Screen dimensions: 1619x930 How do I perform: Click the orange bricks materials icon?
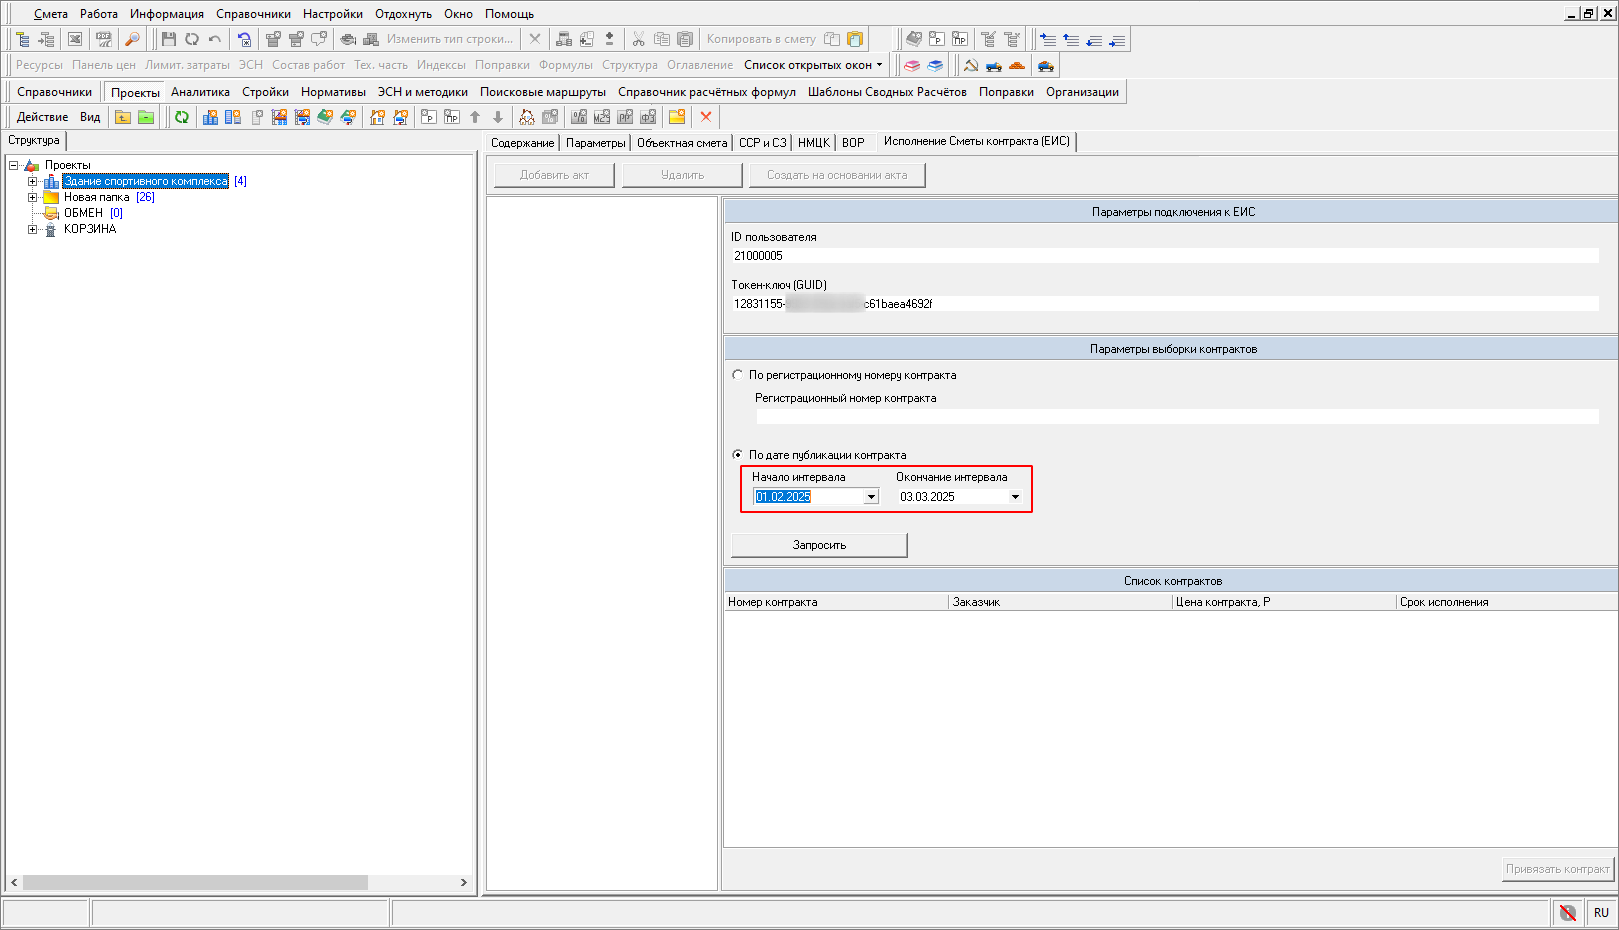point(1017,66)
